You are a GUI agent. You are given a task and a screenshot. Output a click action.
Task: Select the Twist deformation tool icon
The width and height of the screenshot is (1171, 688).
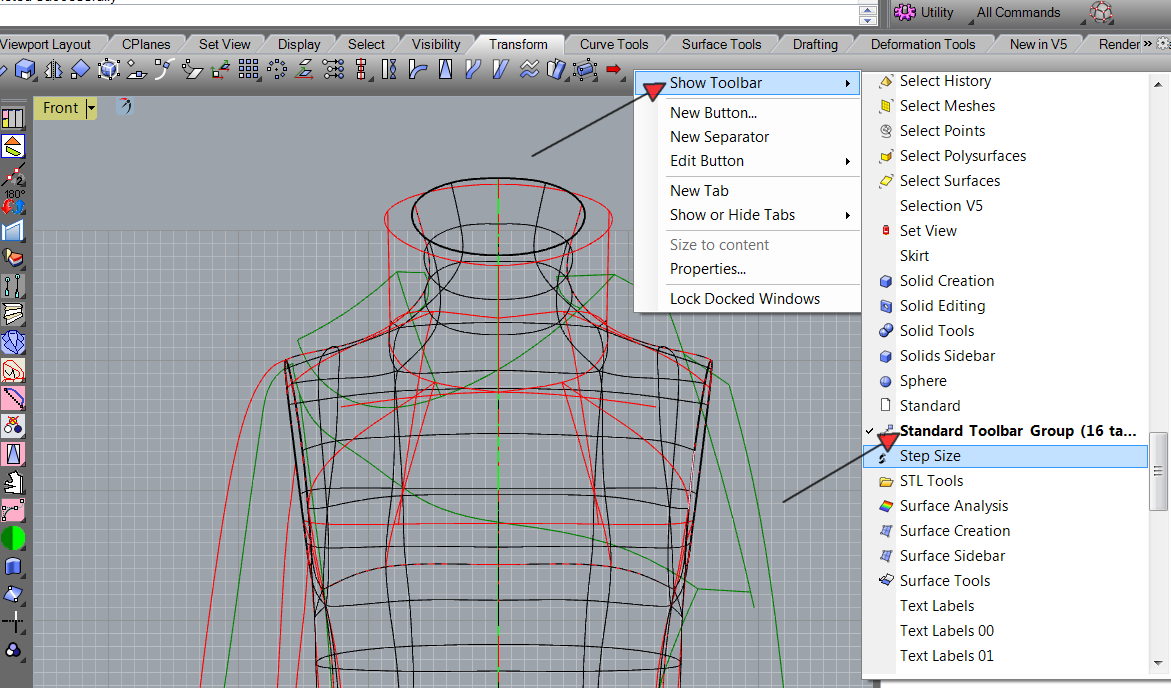[390, 69]
